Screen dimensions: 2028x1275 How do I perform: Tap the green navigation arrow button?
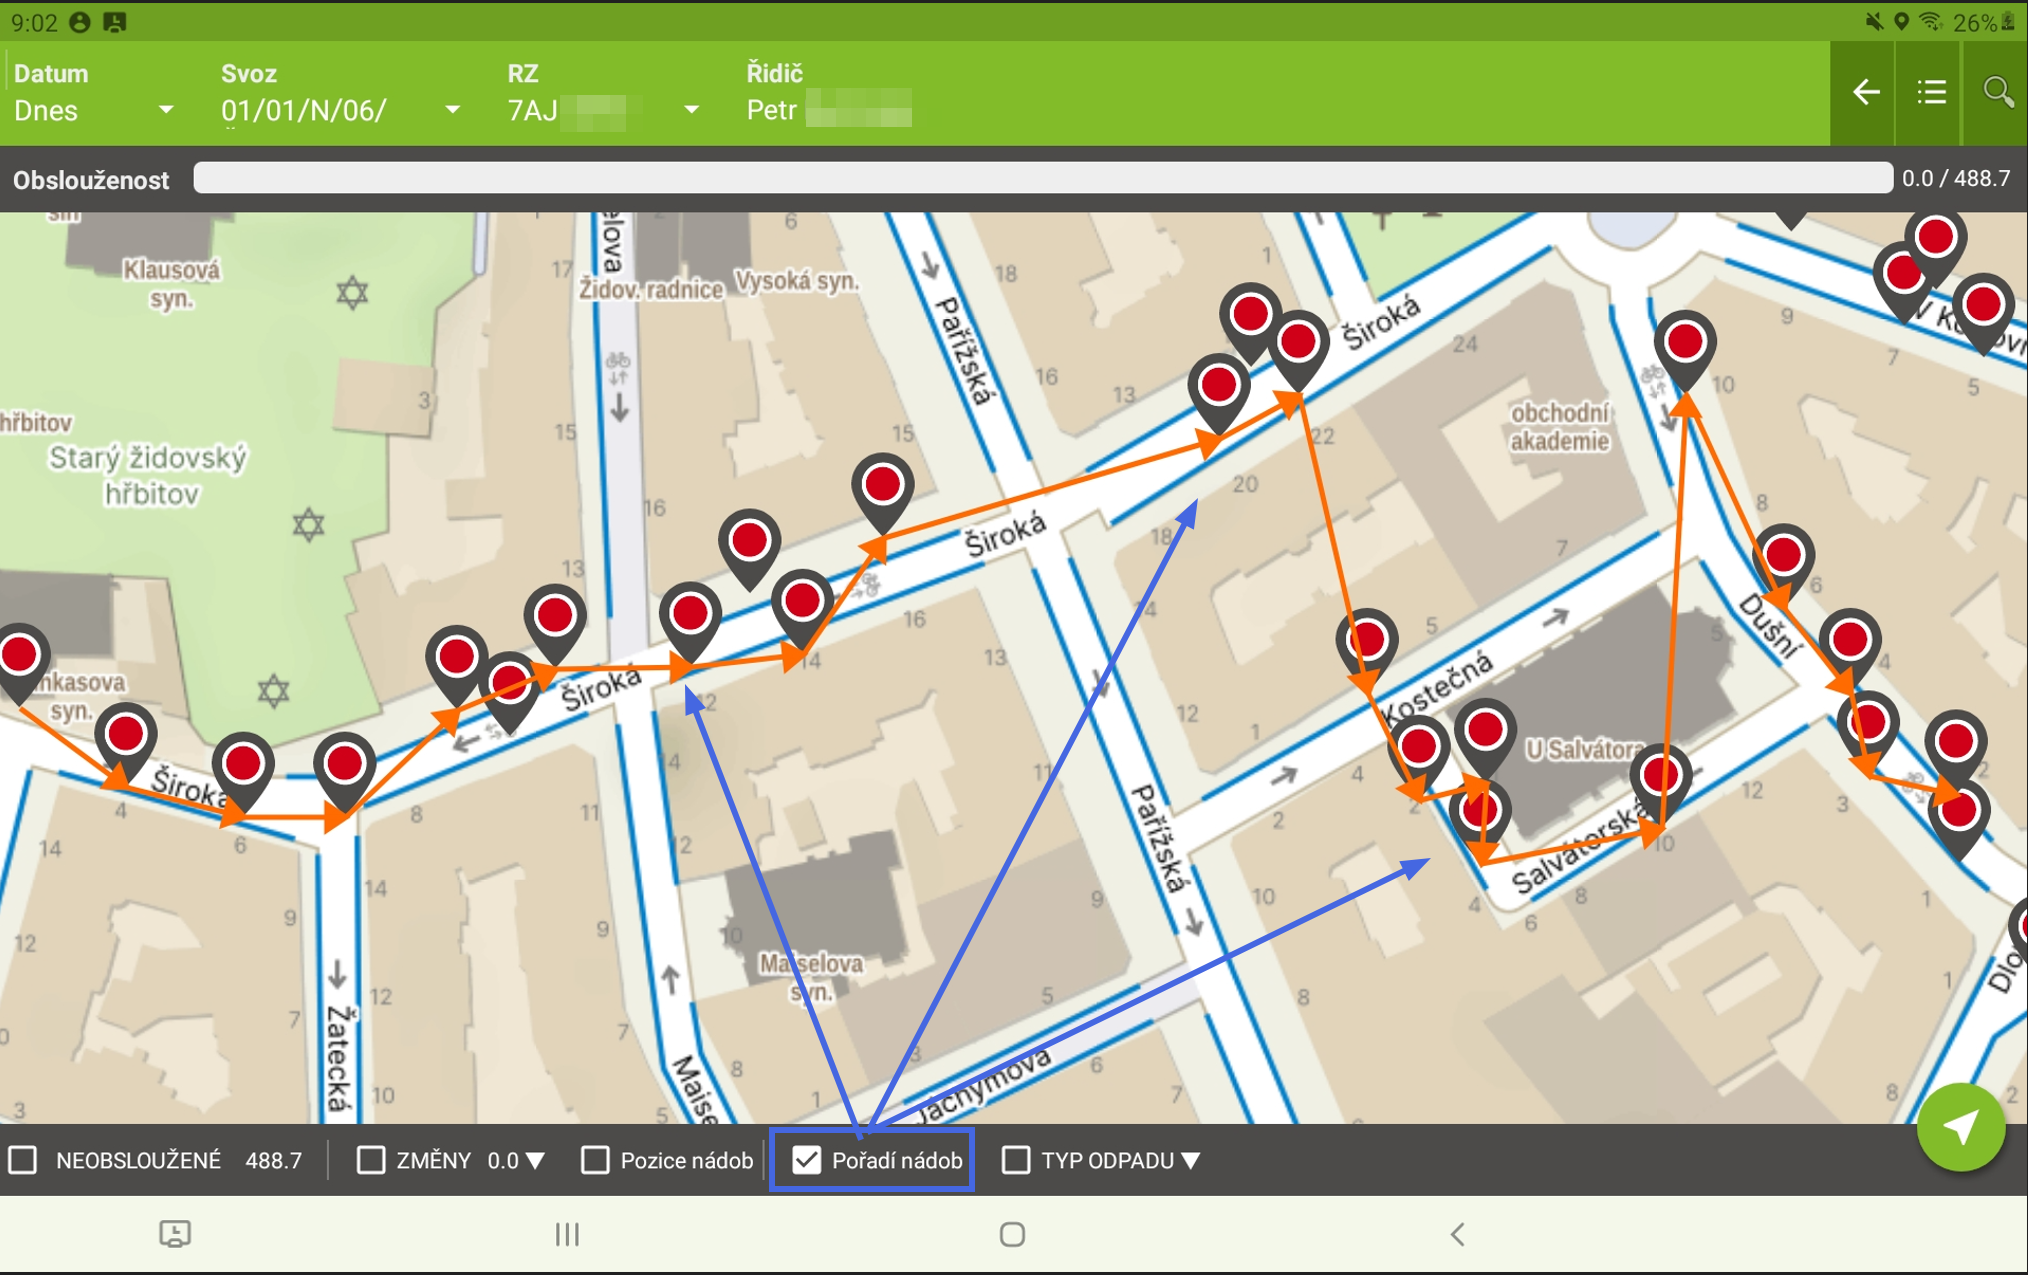pyautogui.click(x=1960, y=1127)
